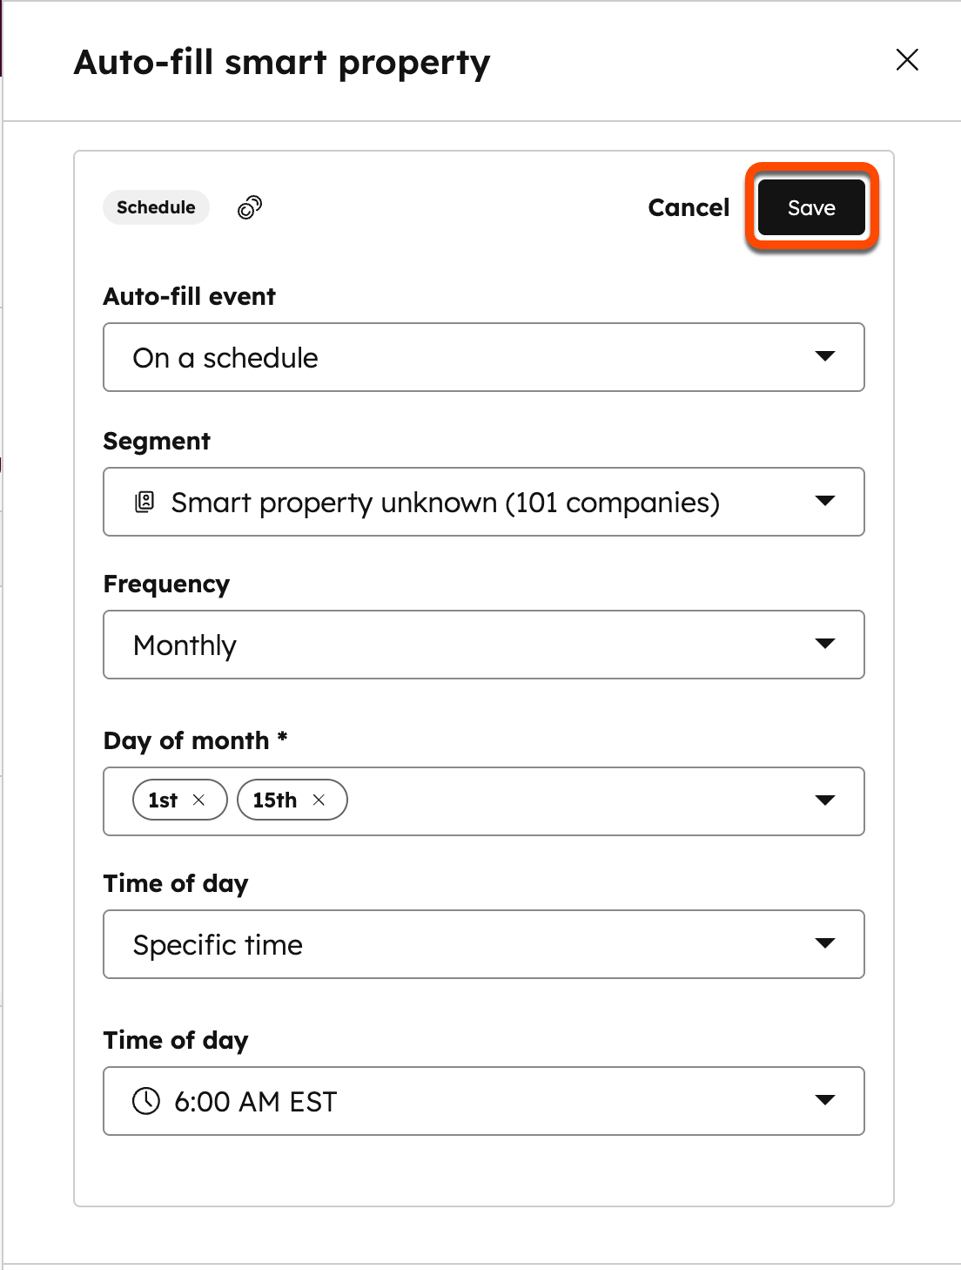Select the "1st" chip in Day of month
Image resolution: width=961 pixels, height=1270 pixels.
coord(163,800)
